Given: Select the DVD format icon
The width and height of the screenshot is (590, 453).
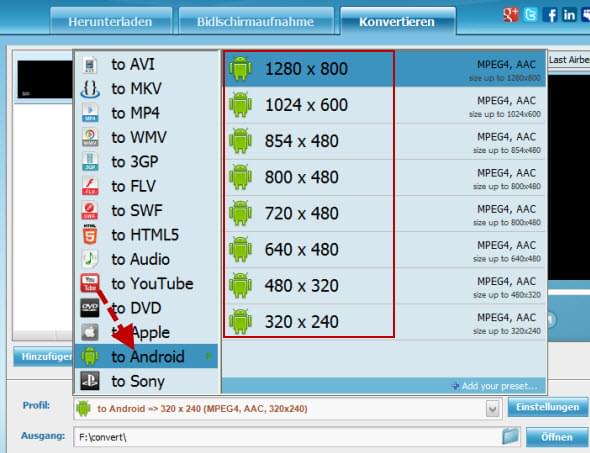Looking at the screenshot, I should tap(90, 308).
